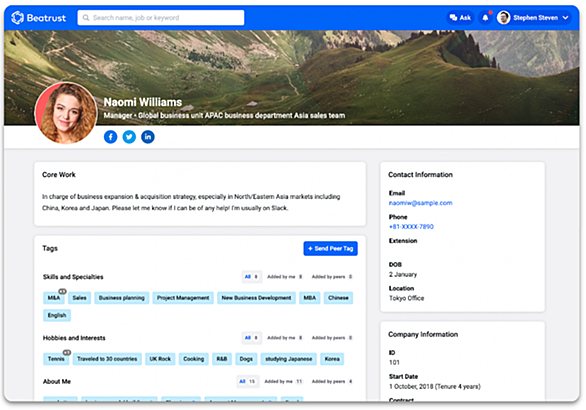586x410 pixels.
Task: Click Naomi Williams' profile photo
Action: (x=66, y=114)
